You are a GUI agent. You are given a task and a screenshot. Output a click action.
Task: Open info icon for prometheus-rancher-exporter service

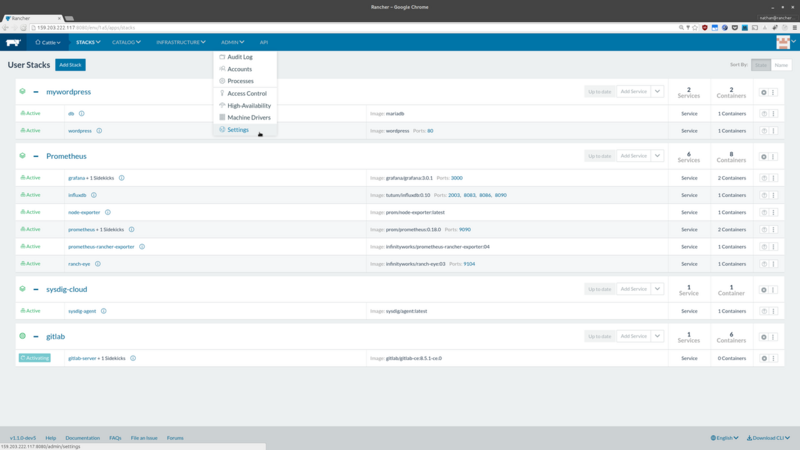(142, 246)
